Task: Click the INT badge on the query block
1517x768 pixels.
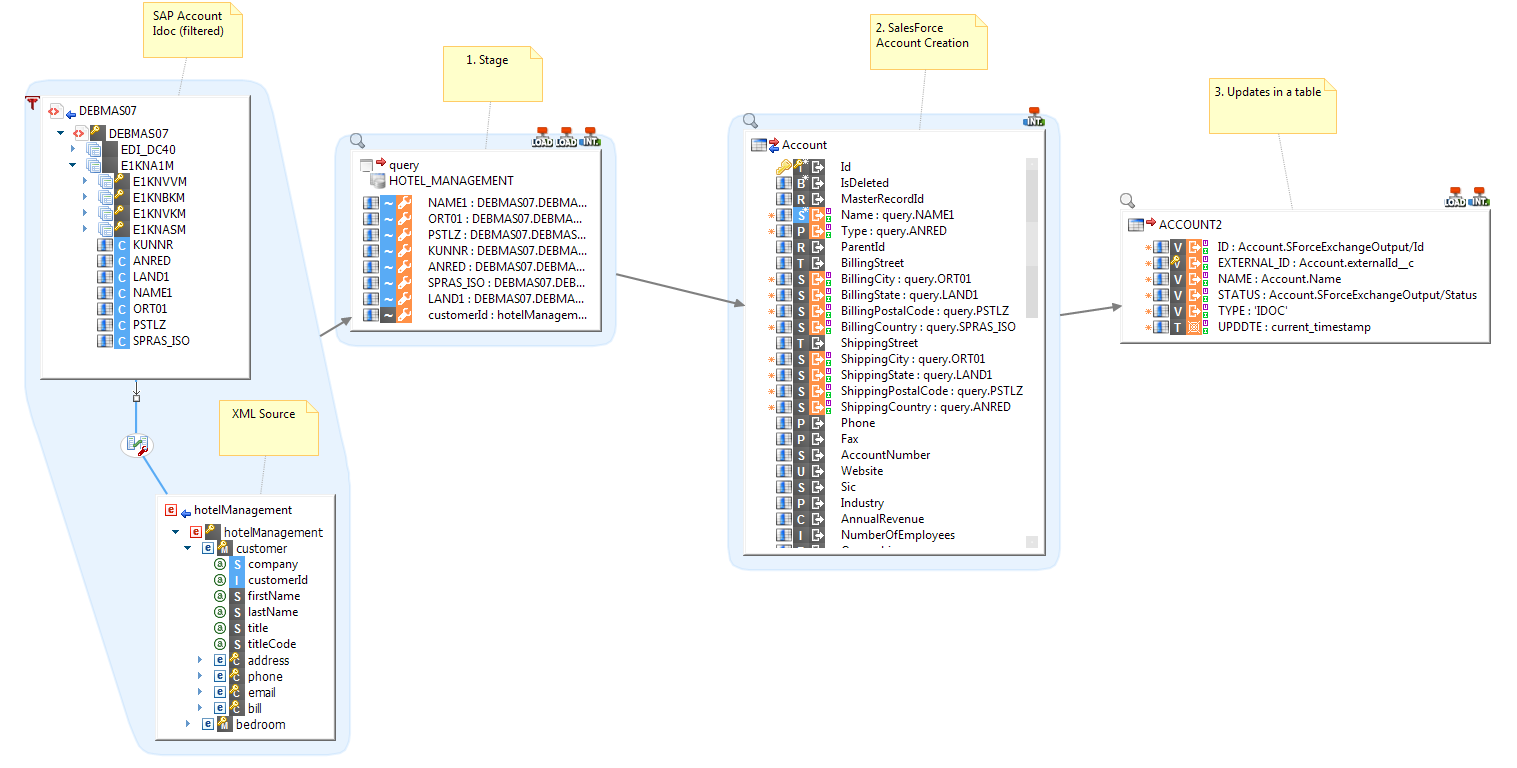Action: [x=591, y=137]
